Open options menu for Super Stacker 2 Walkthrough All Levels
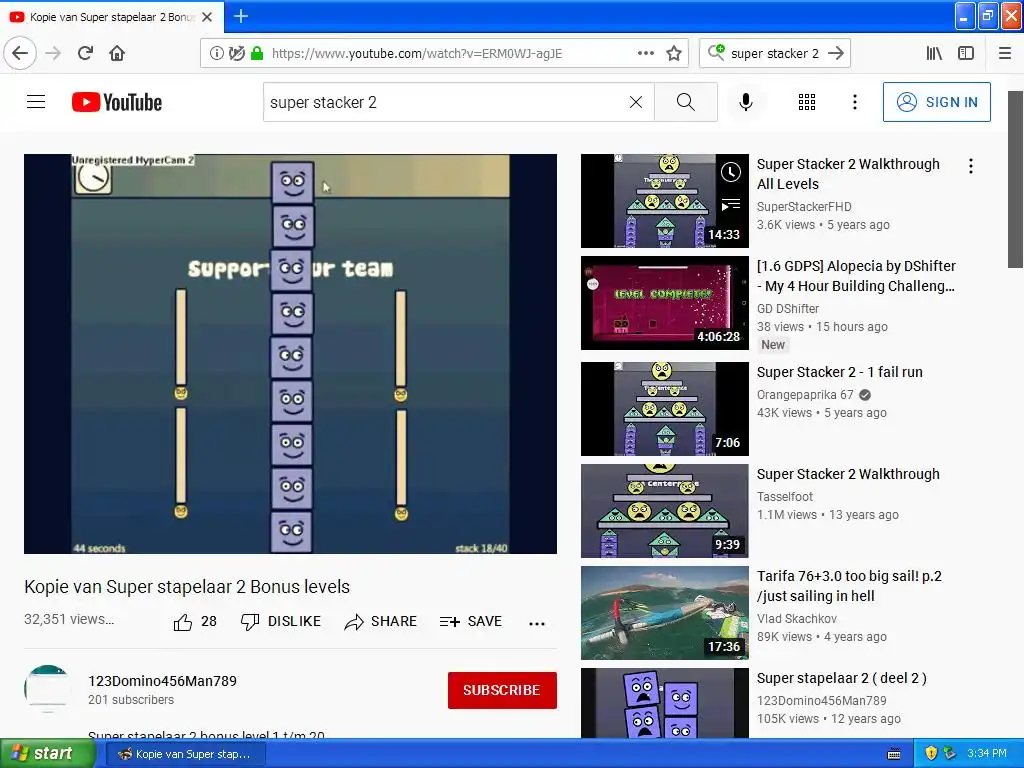Viewport: 1024px width, 768px height. (971, 167)
